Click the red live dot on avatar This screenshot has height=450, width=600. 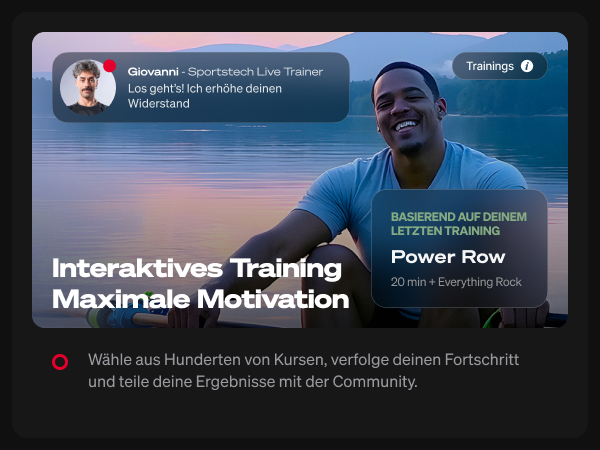tap(109, 66)
